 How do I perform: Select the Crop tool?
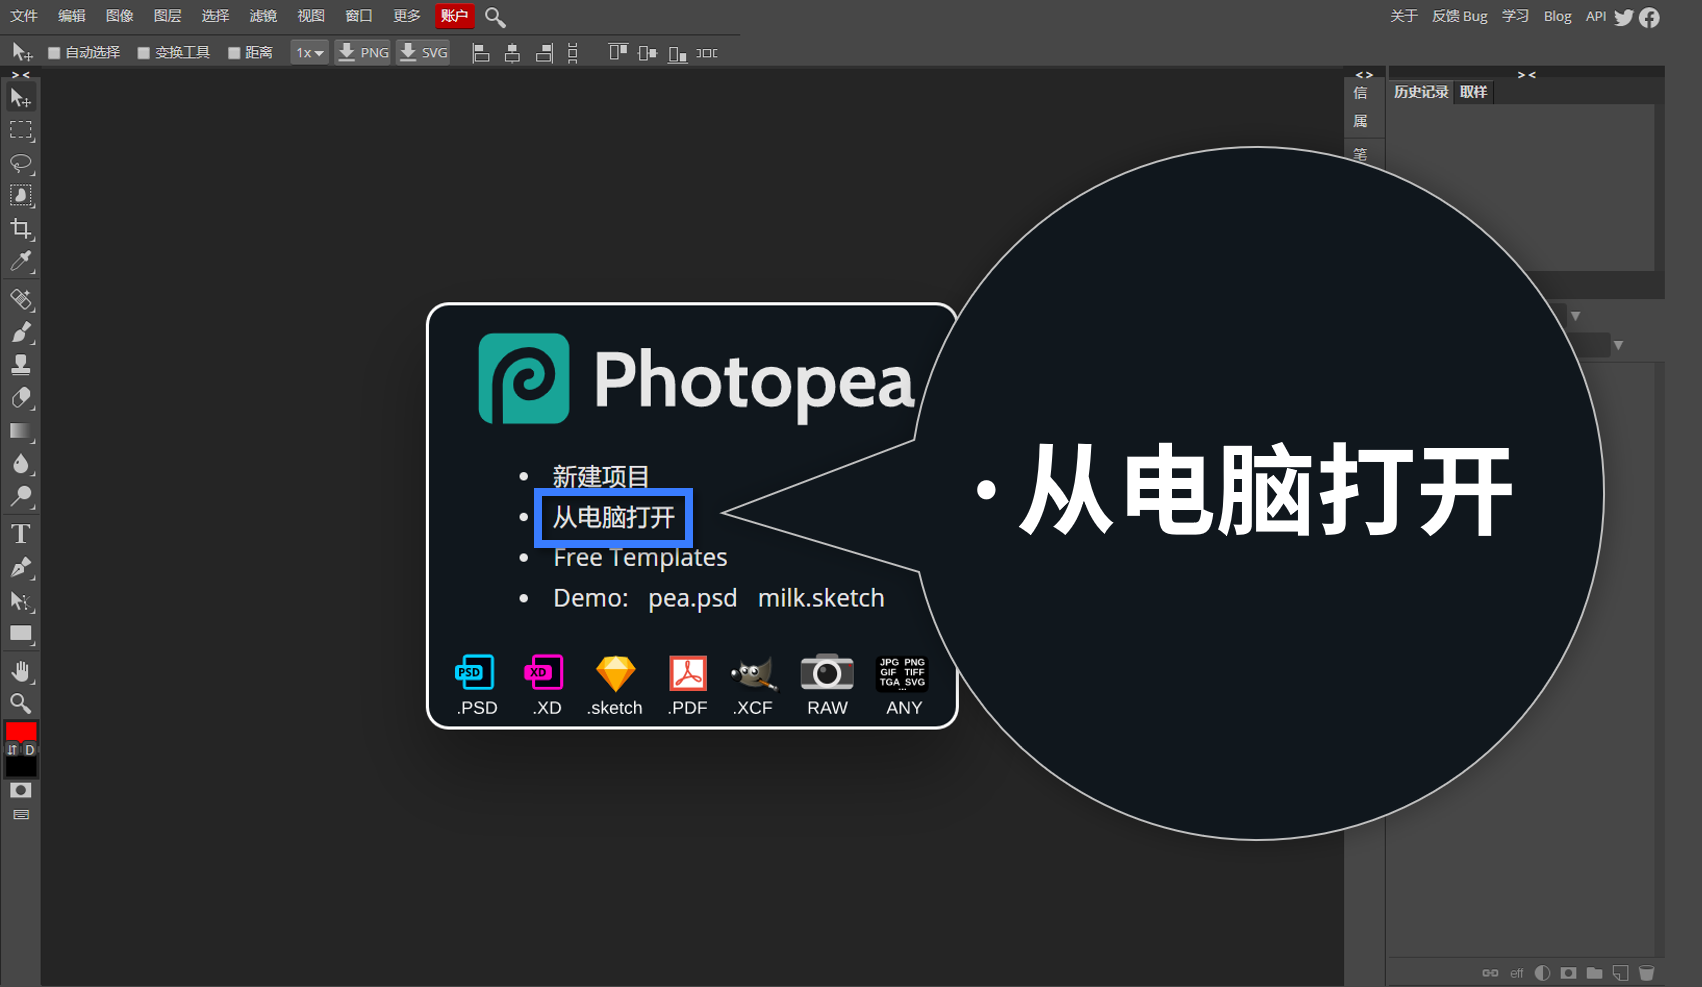tap(20, 229)
